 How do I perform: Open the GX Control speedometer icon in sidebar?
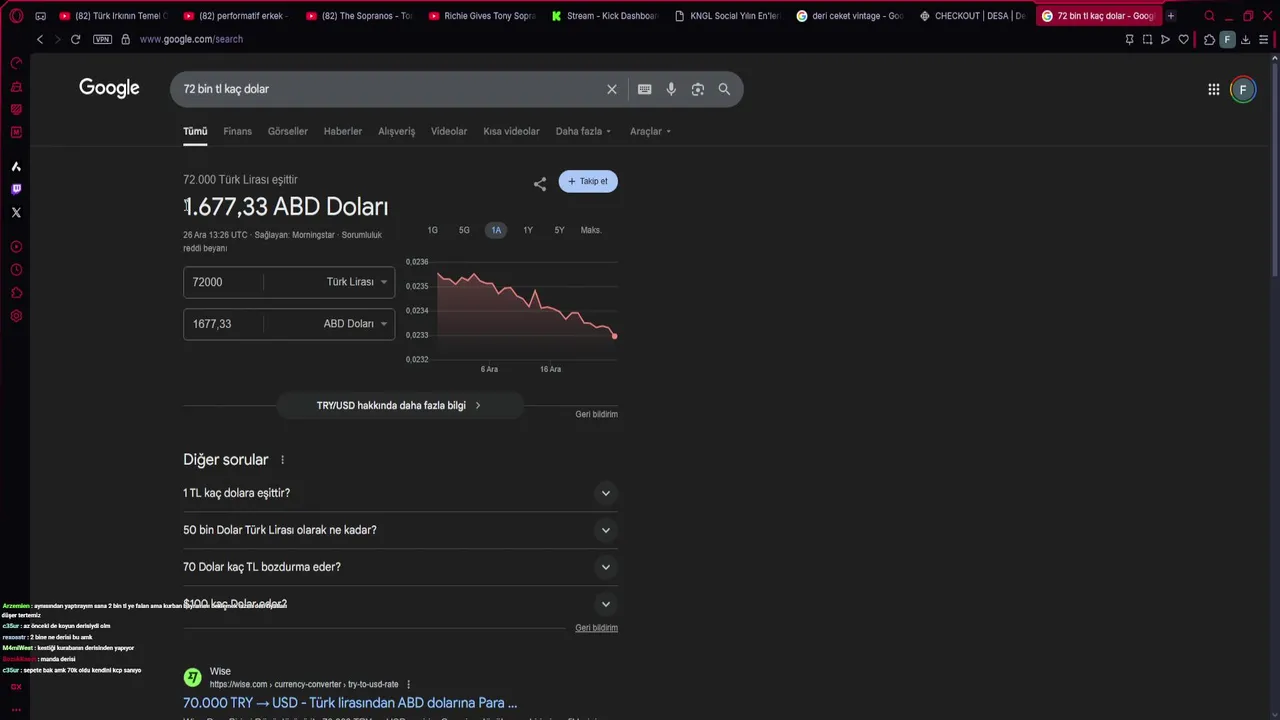(16, 63)
